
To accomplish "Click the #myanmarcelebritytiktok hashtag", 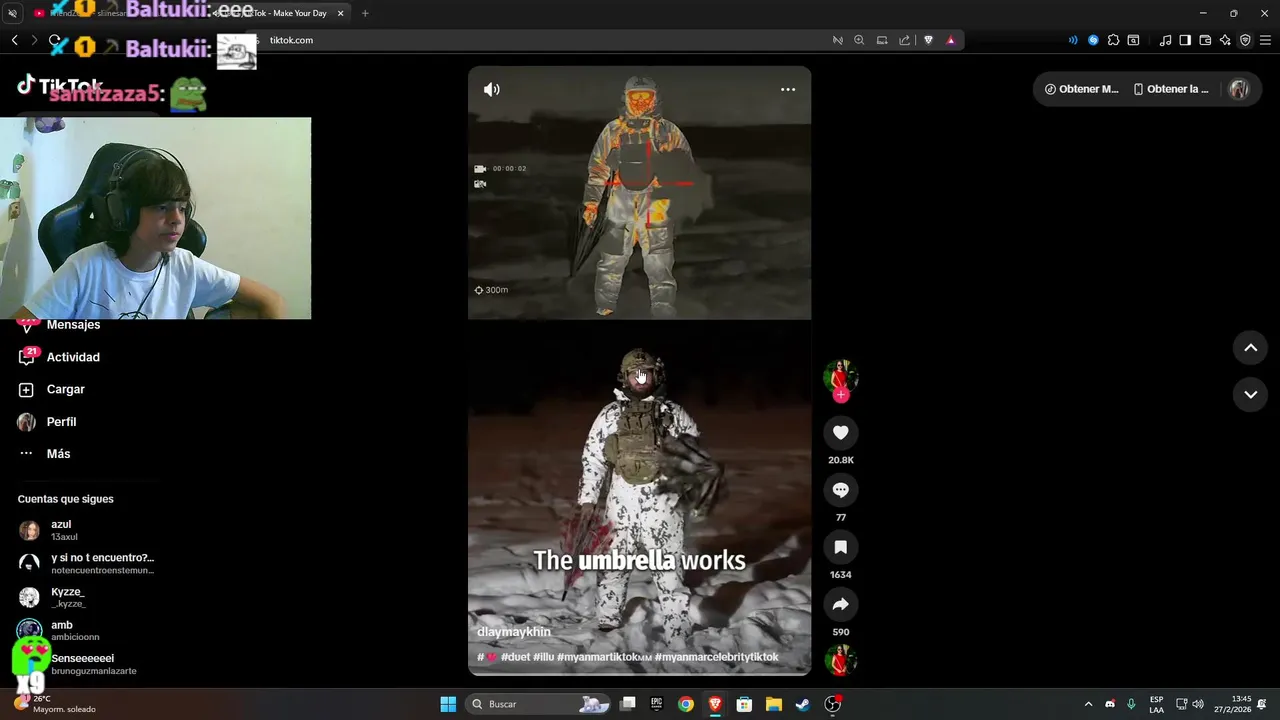I will [x=716, y=657].
